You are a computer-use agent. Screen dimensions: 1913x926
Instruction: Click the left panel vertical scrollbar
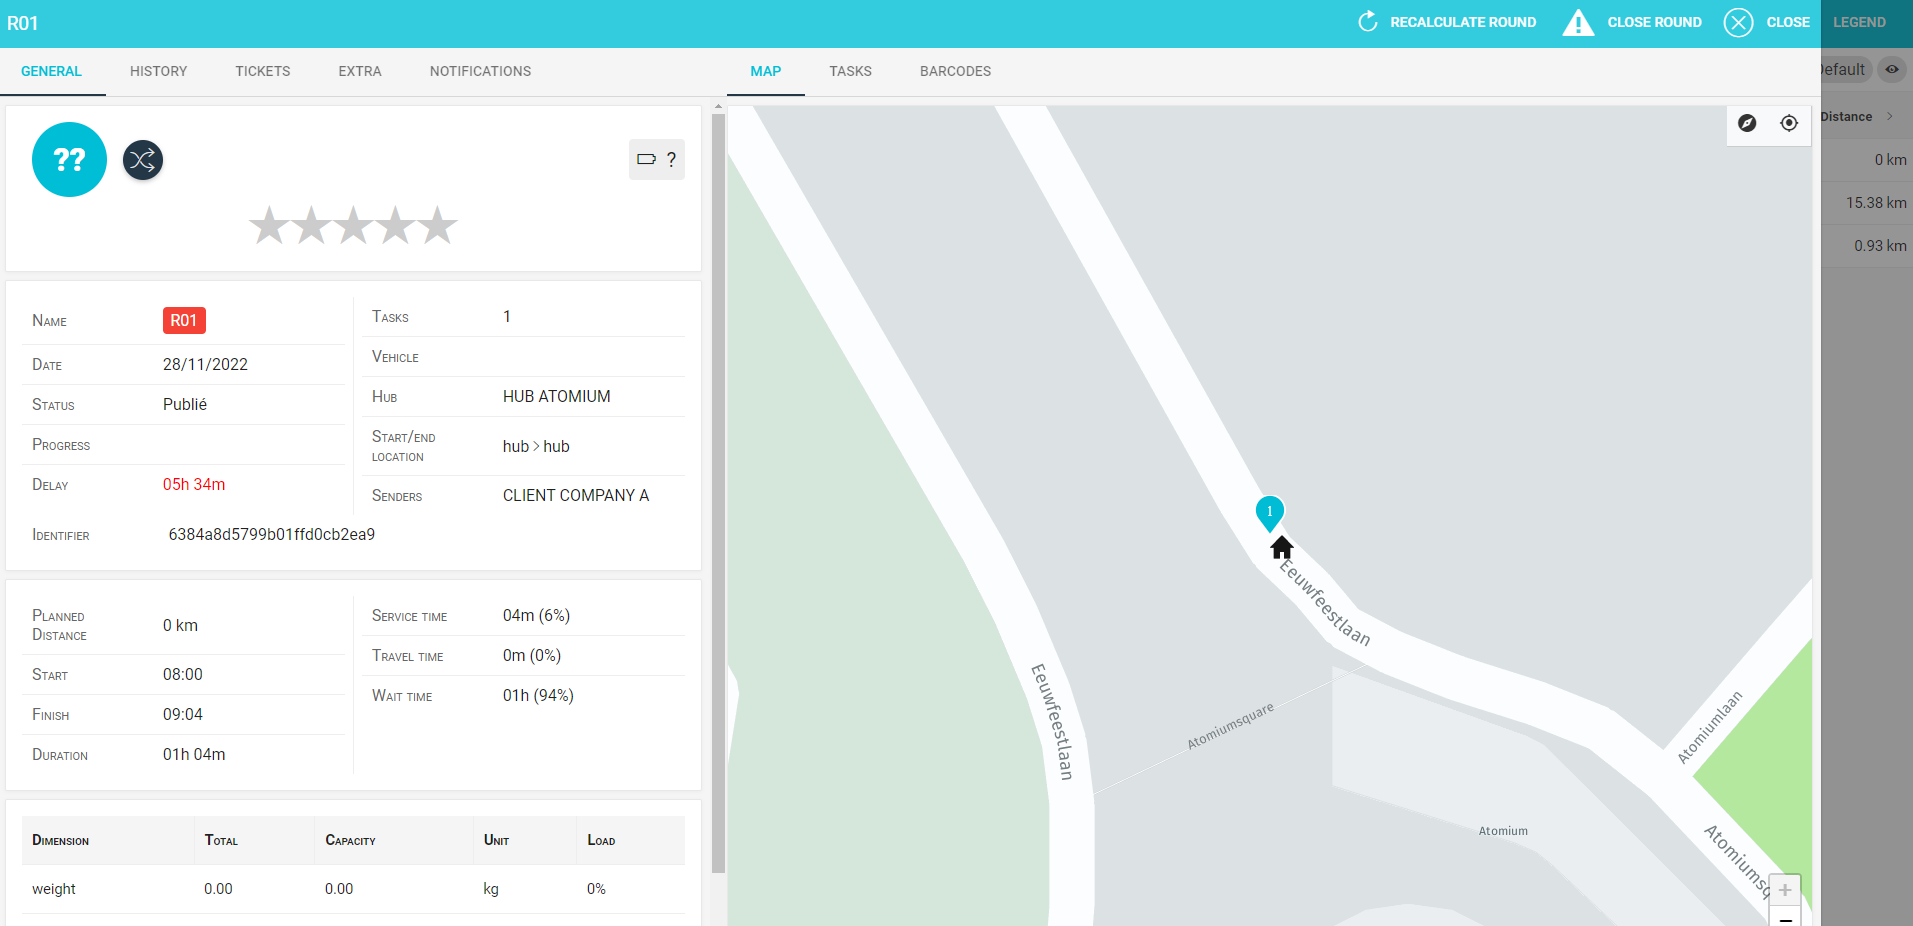click(x=718, y=490)
